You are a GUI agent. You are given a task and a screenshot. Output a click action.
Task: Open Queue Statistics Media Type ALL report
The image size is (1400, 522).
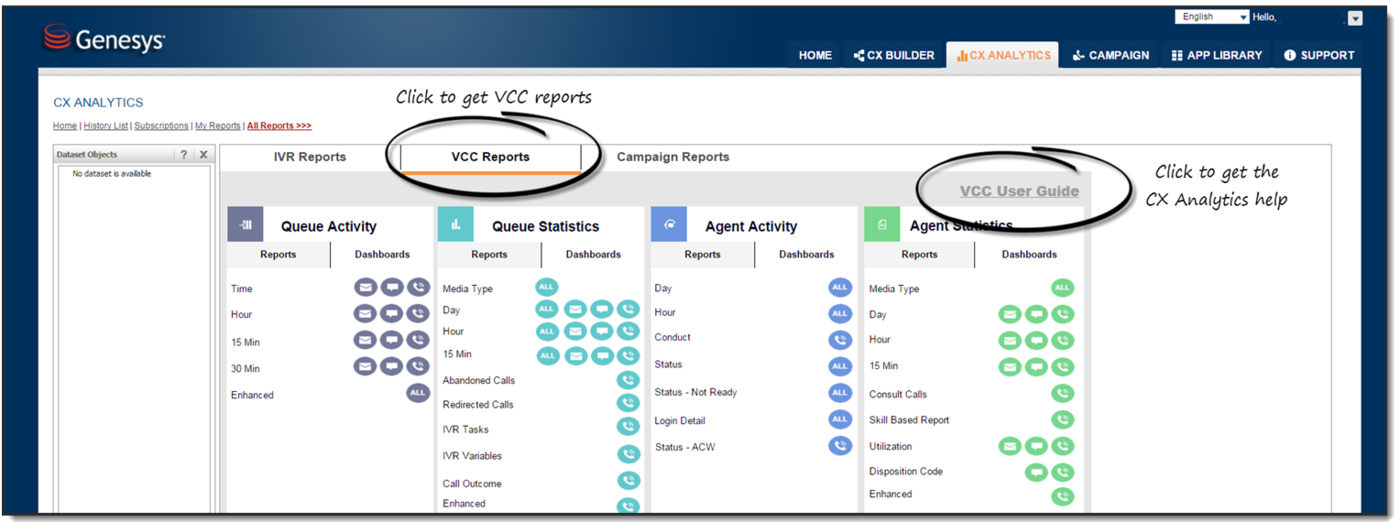coord(547,288)
